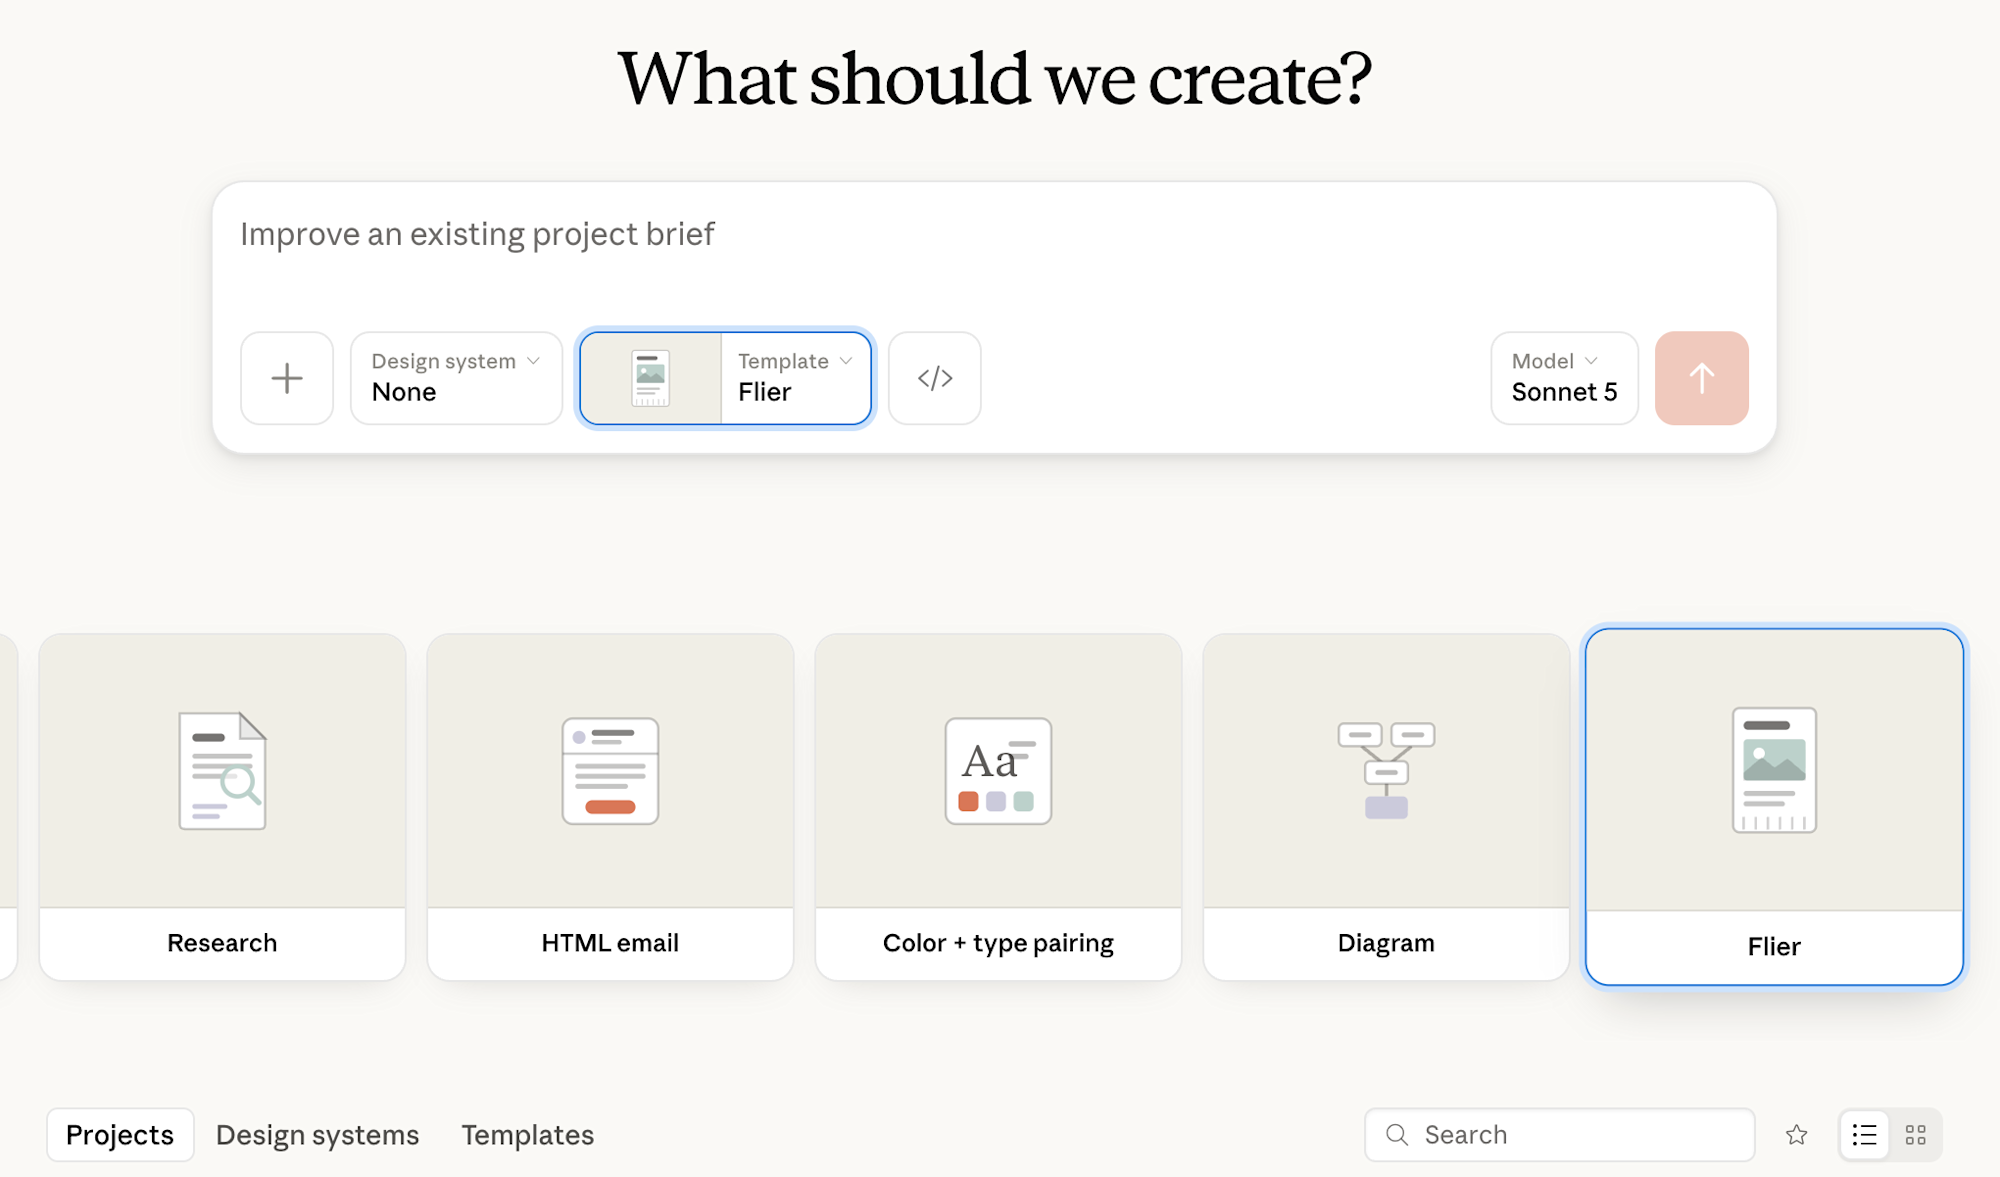
Task: Click the plus attach button
Action: [x=287, y=378]
